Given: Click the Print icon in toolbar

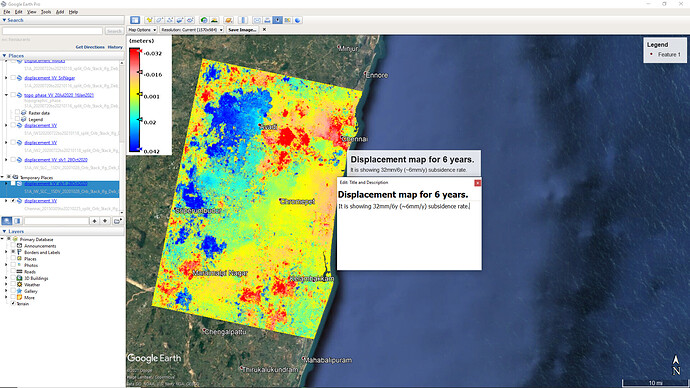Looking at the screenshot, I should (x=267, y=20).
